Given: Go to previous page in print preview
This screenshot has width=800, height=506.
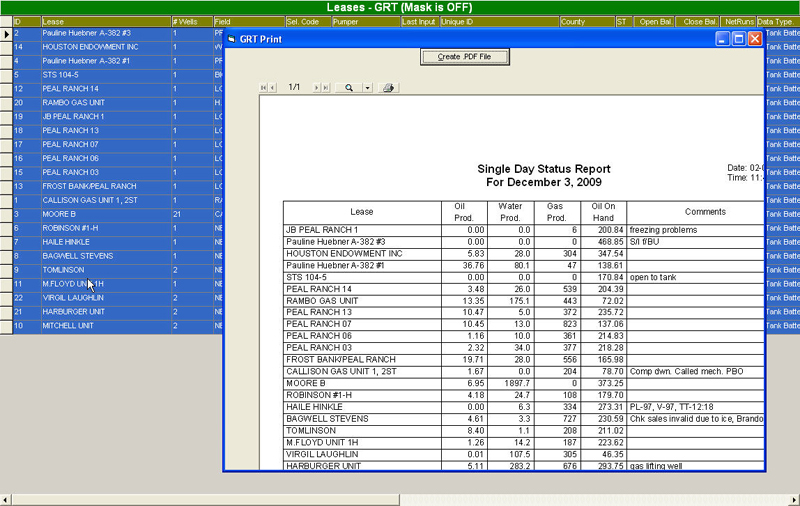Looking at the screenshot, I should pos(272,88).
